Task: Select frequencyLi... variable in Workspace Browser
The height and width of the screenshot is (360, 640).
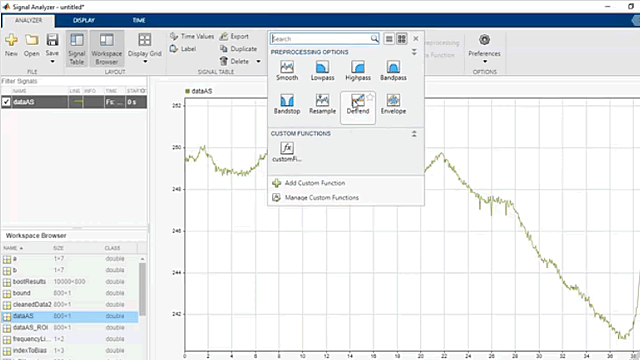Action: pyautogui.click(x=70, y=339)
